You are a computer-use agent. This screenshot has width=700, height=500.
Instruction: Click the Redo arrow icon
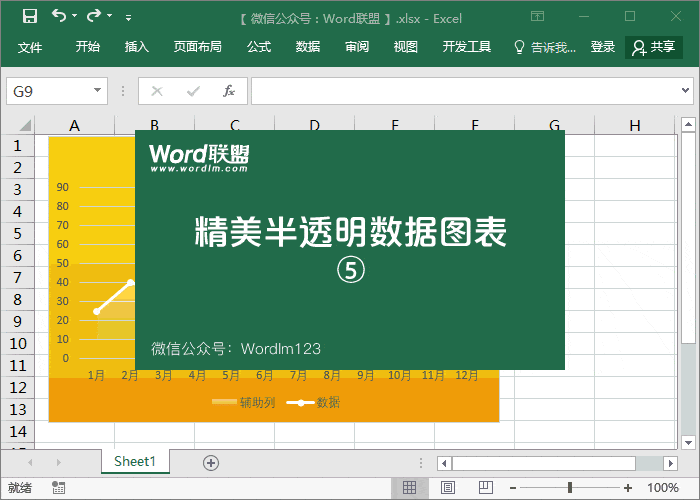94,16
